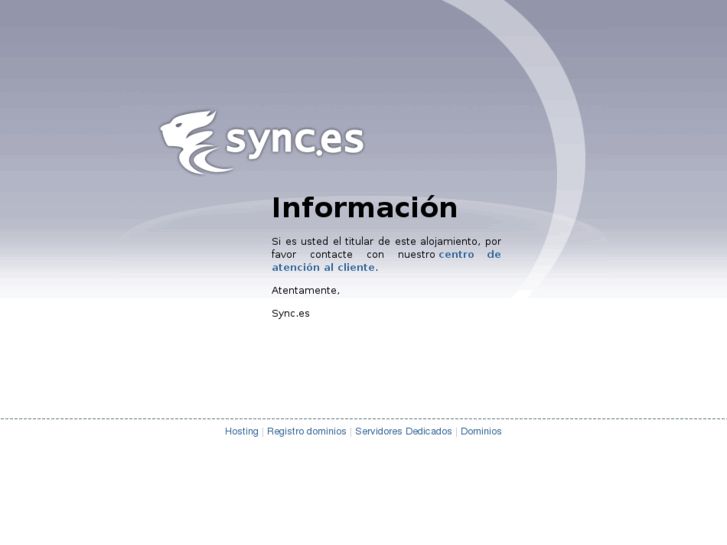Image resolution: width=727 pixels, height=545 pixels.
Task: Click the 'Si es usted el titular' paragraph
Action: 386,254
